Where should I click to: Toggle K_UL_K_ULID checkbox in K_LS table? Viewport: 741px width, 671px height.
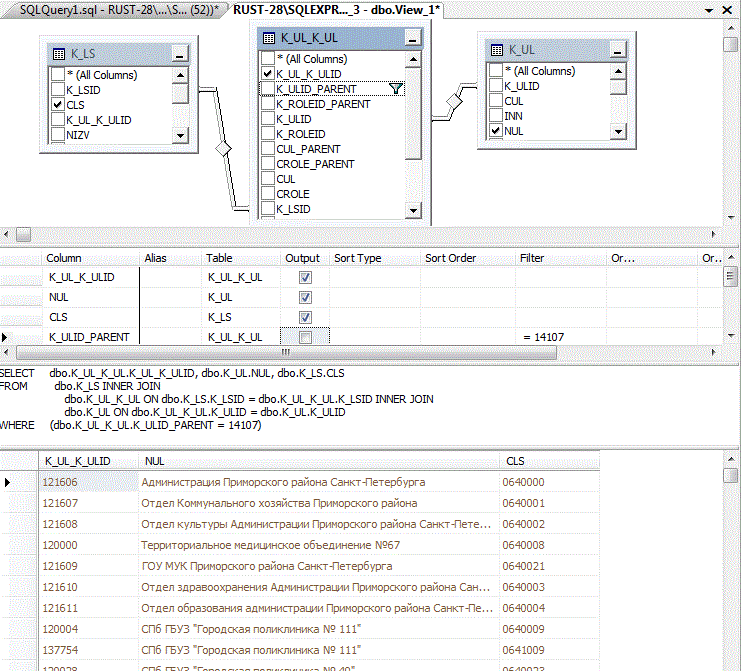point(58,120)
